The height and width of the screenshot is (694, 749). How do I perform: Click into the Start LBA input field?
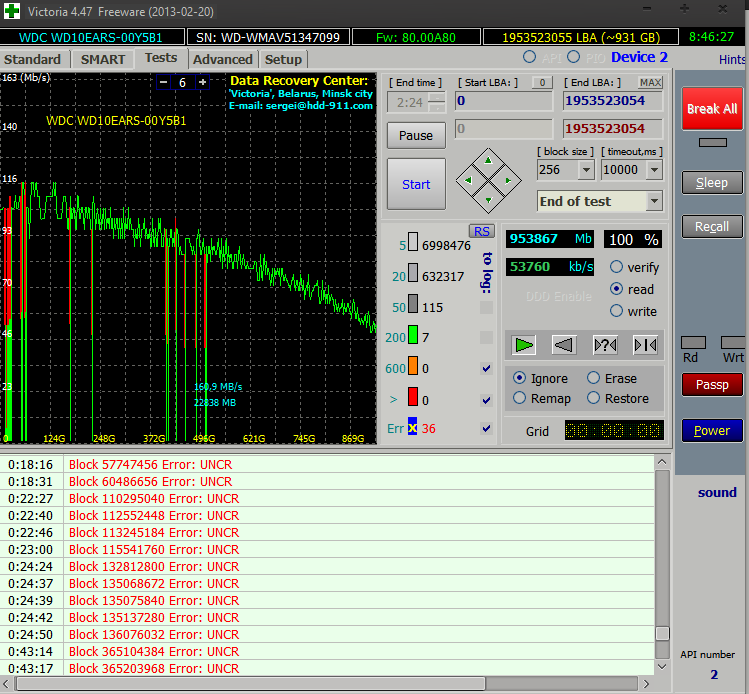click(503, 101)
